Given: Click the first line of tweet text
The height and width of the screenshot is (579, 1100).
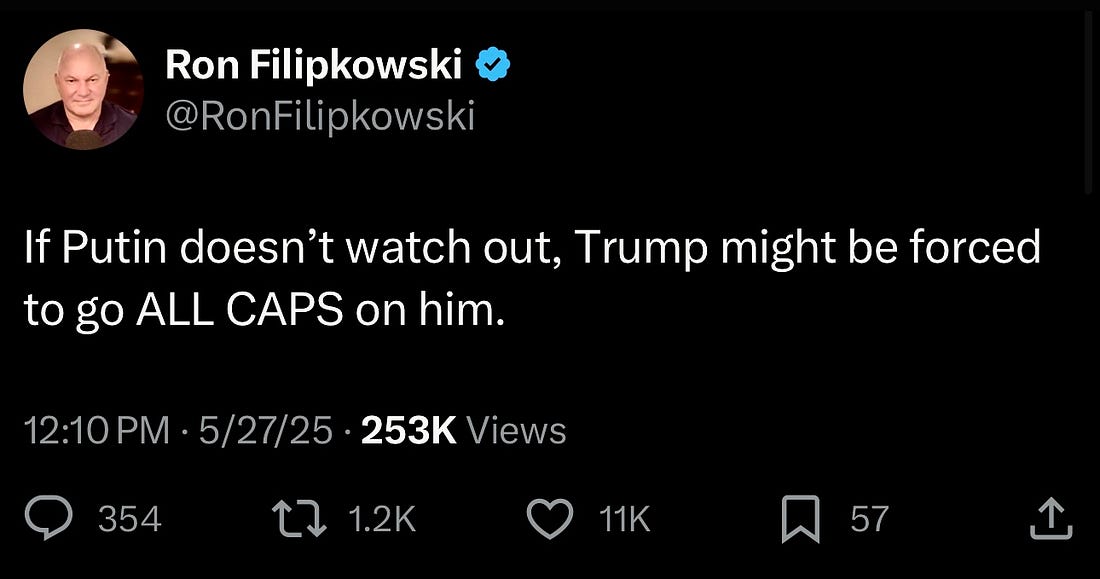Looking at the screenshot, I should click(x=532, y=248).
